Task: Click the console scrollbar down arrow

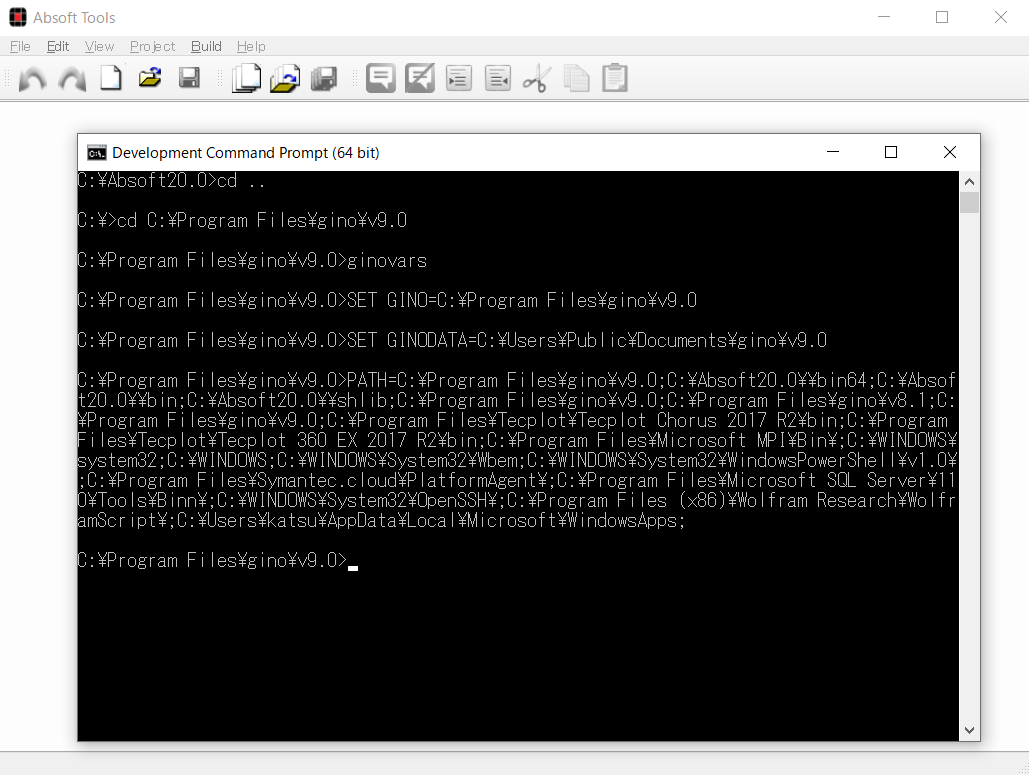Action: coord(969,730)
